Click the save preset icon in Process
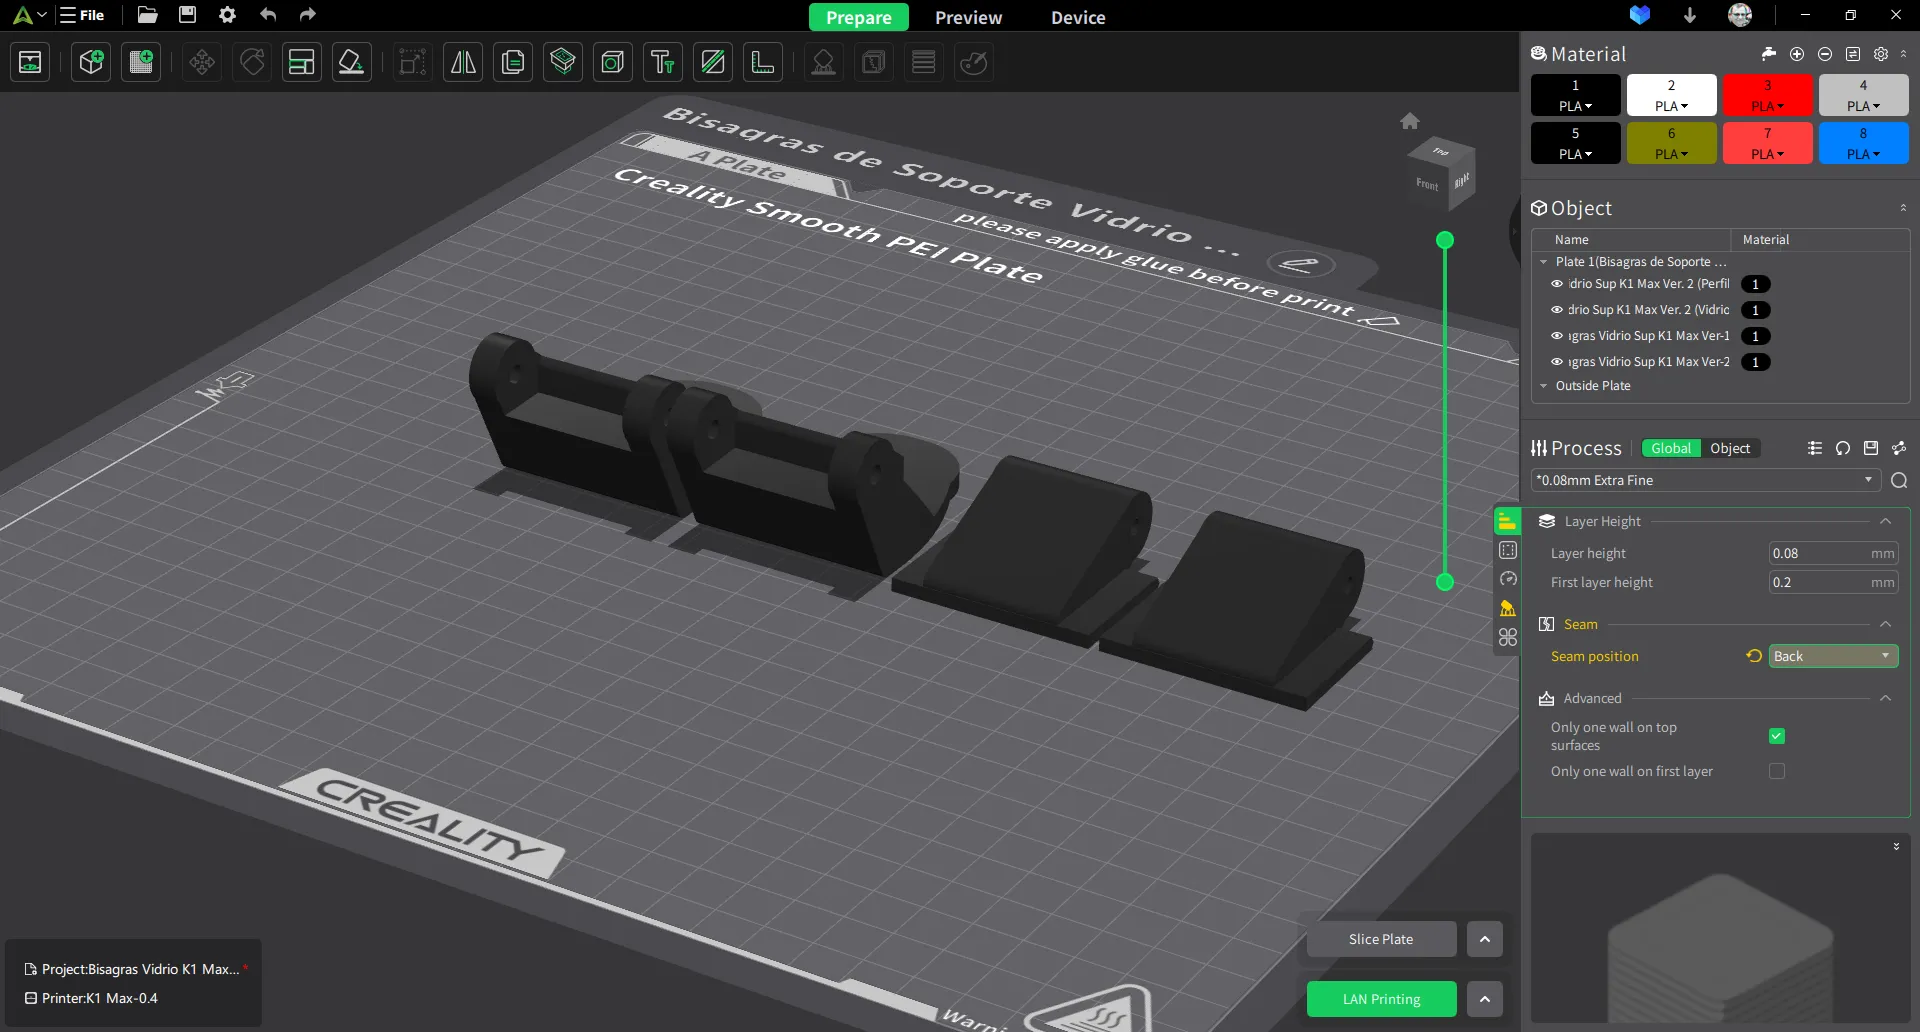The image size is (1920, 1032). (x=1871, y=448)
